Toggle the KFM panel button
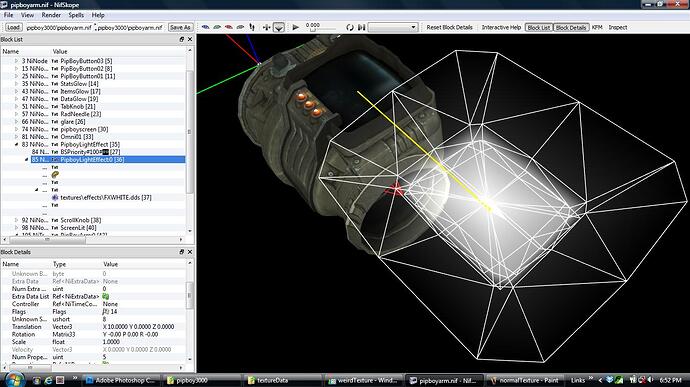 [597, 27]
